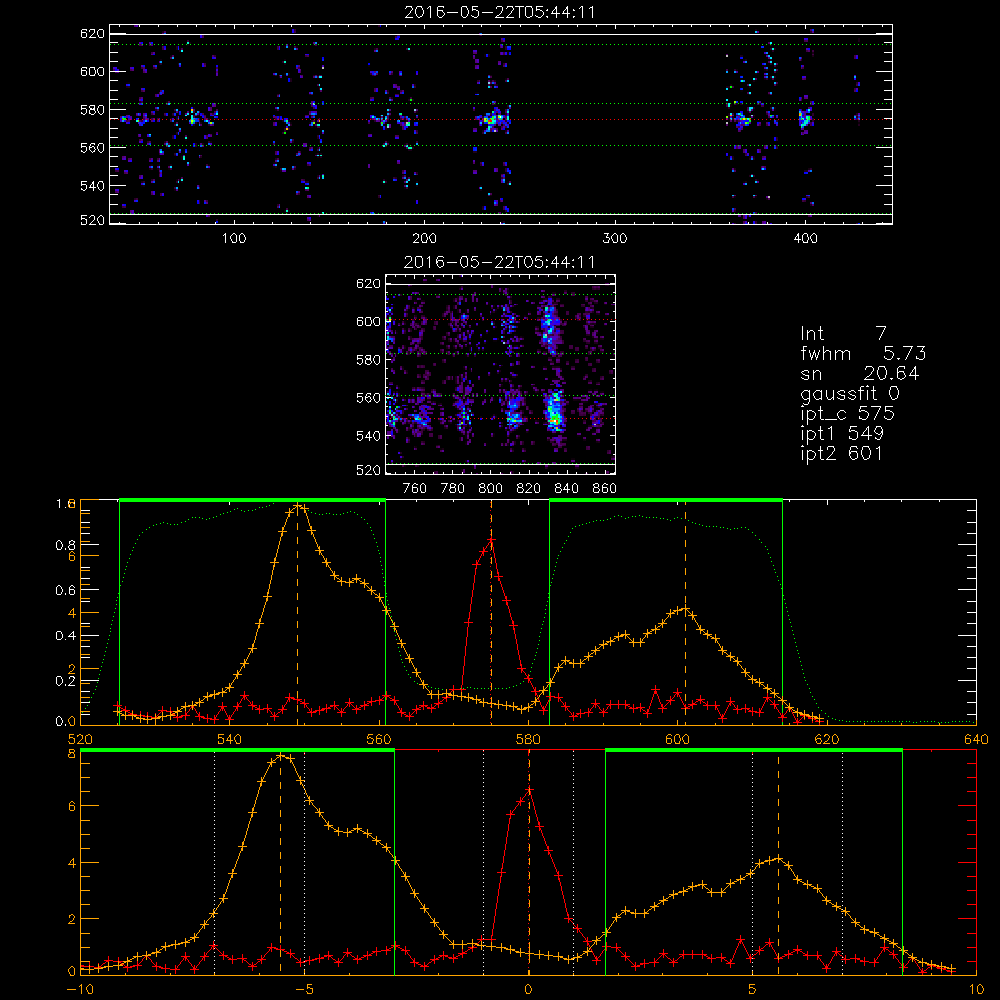Click the middle image title 2016-05-22T05:44:11
The height and width of the screenshot is (1000, 1000).
500,262
